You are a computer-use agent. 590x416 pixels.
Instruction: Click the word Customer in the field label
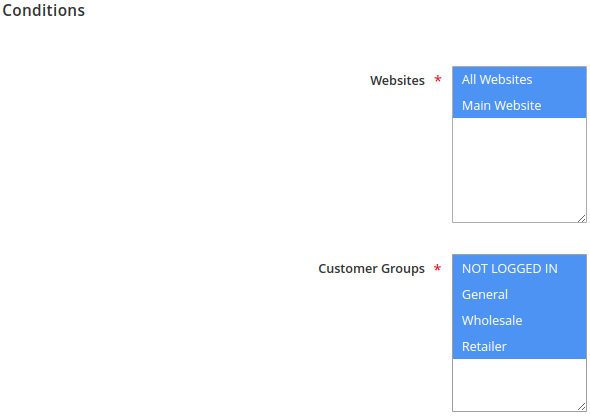(x=348, y=269)
